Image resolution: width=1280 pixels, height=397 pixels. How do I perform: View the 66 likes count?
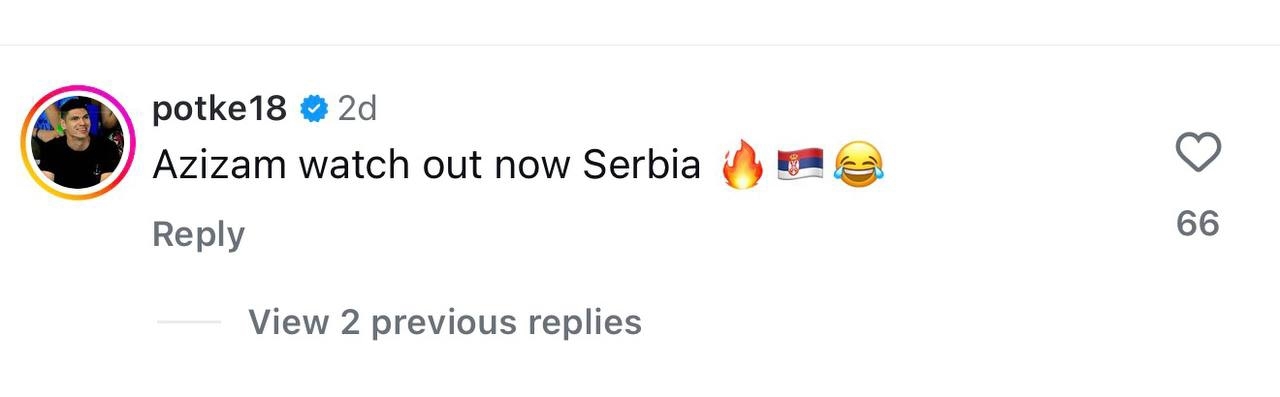(x=1197, y=223)
